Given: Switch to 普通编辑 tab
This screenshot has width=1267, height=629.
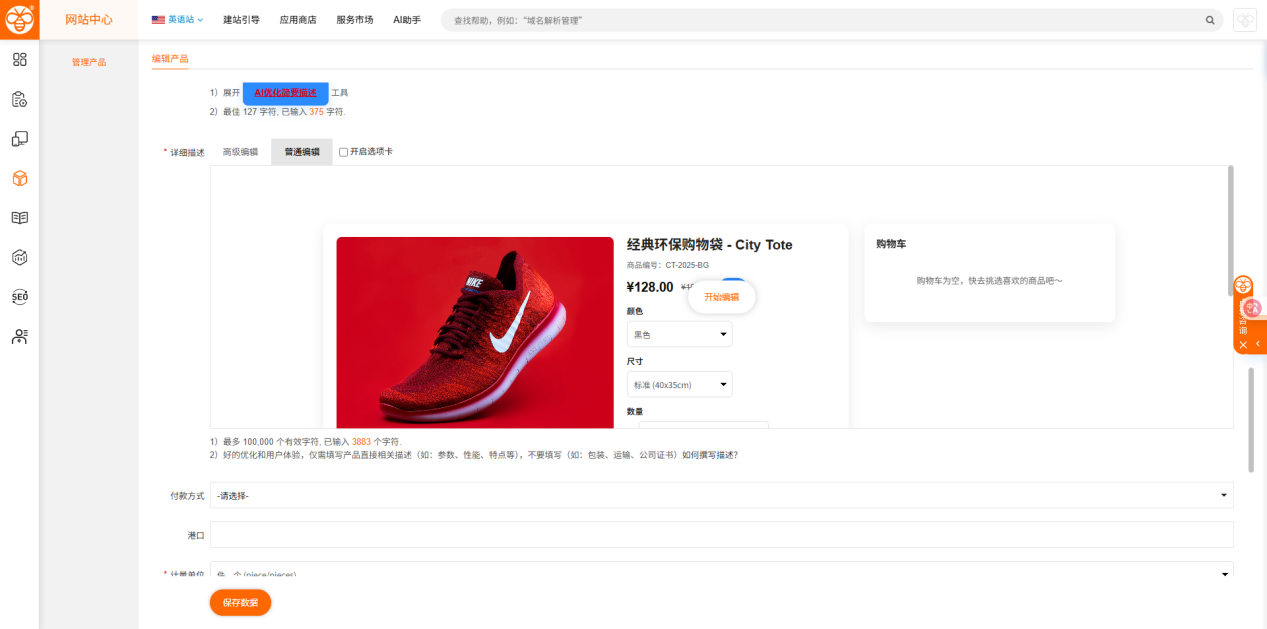Looking at the screenshot, I should point(302,152).
